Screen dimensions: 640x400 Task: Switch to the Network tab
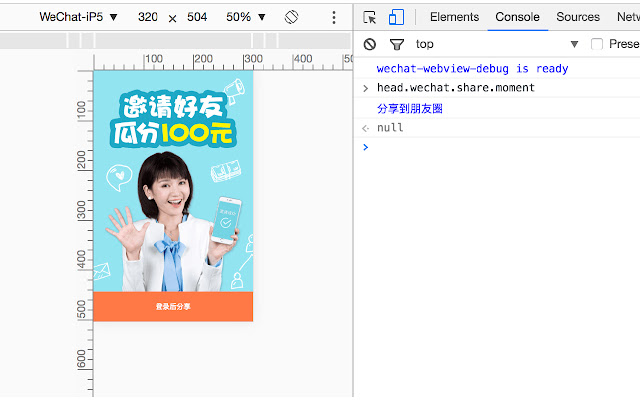click(x=628, y=17)
